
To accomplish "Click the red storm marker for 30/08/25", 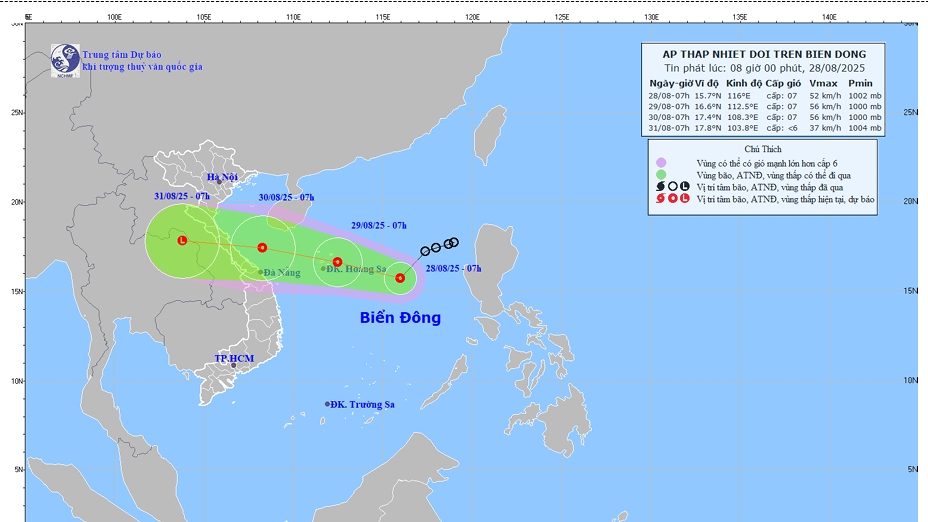I will [262, 247].
